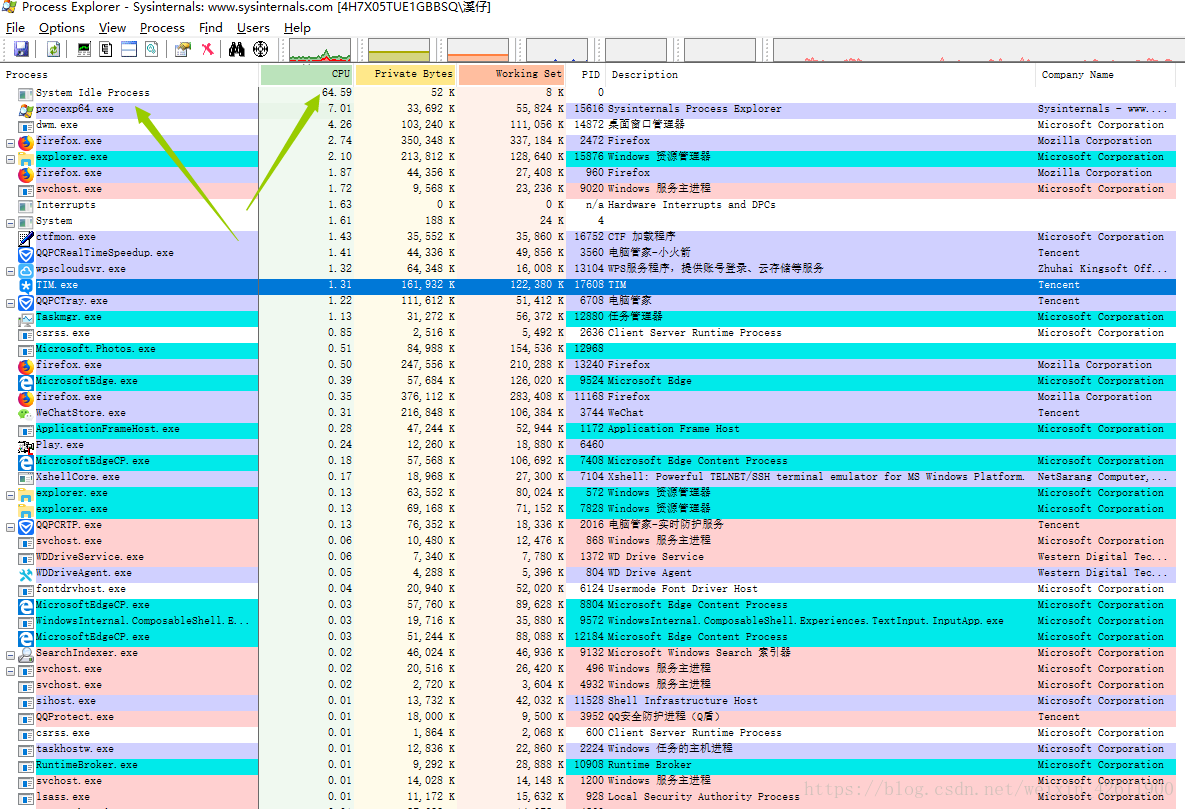Sort by the Process column header
Screen dimensions: 1185x809
(x=130, y=75)
